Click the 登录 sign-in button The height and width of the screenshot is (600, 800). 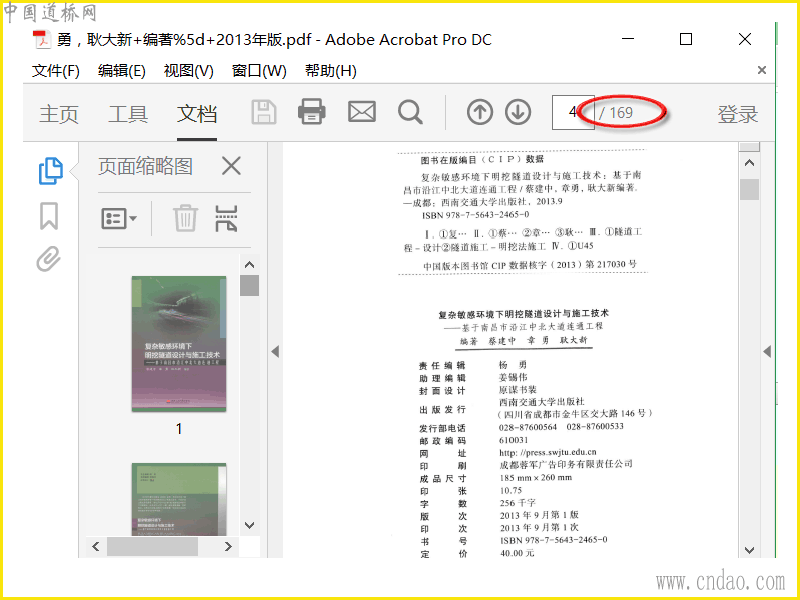pos(738,114)
